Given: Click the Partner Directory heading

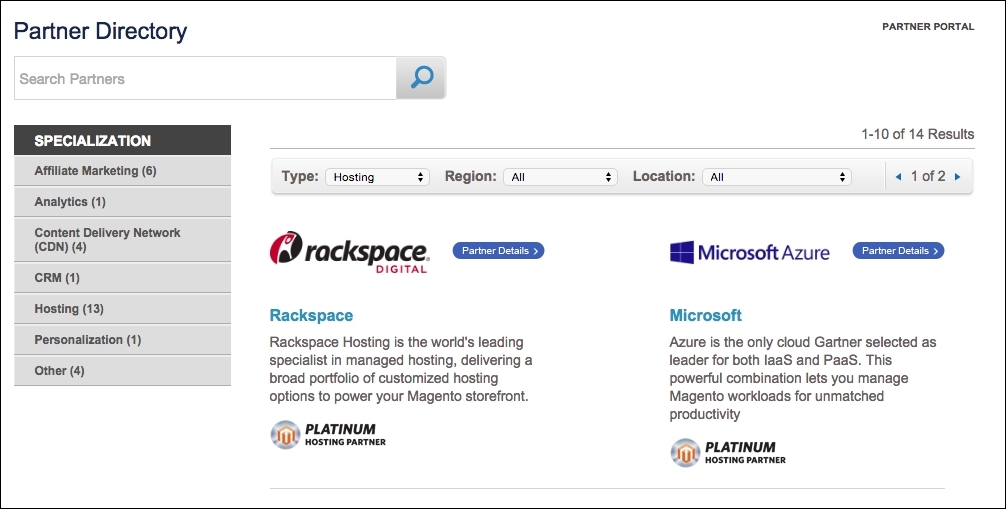Looking at the screenshot, I should point(101,31).
